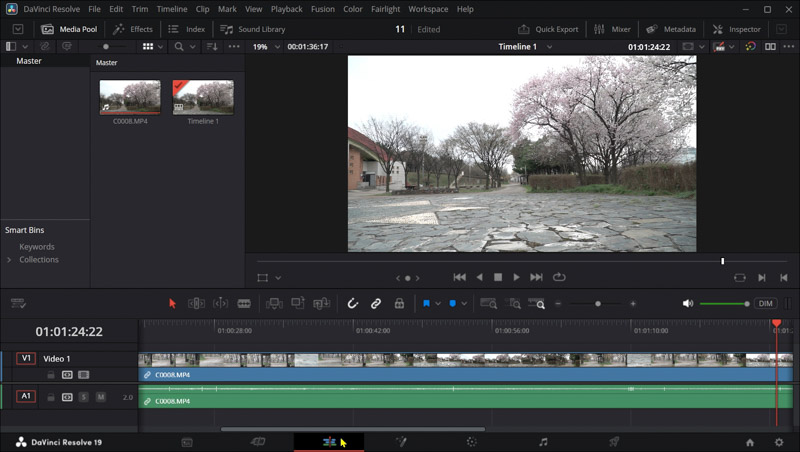Toggle dual viewer mode icon
This screenshot has width=800, height=452.
click(x=770, y=46)
